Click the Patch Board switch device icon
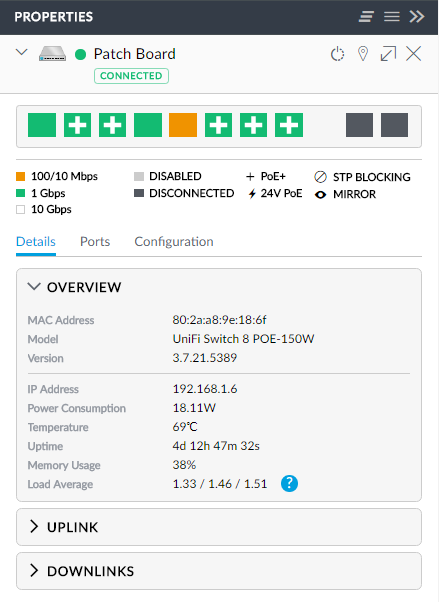Viewport: 439px width, 602px height. 52,54
